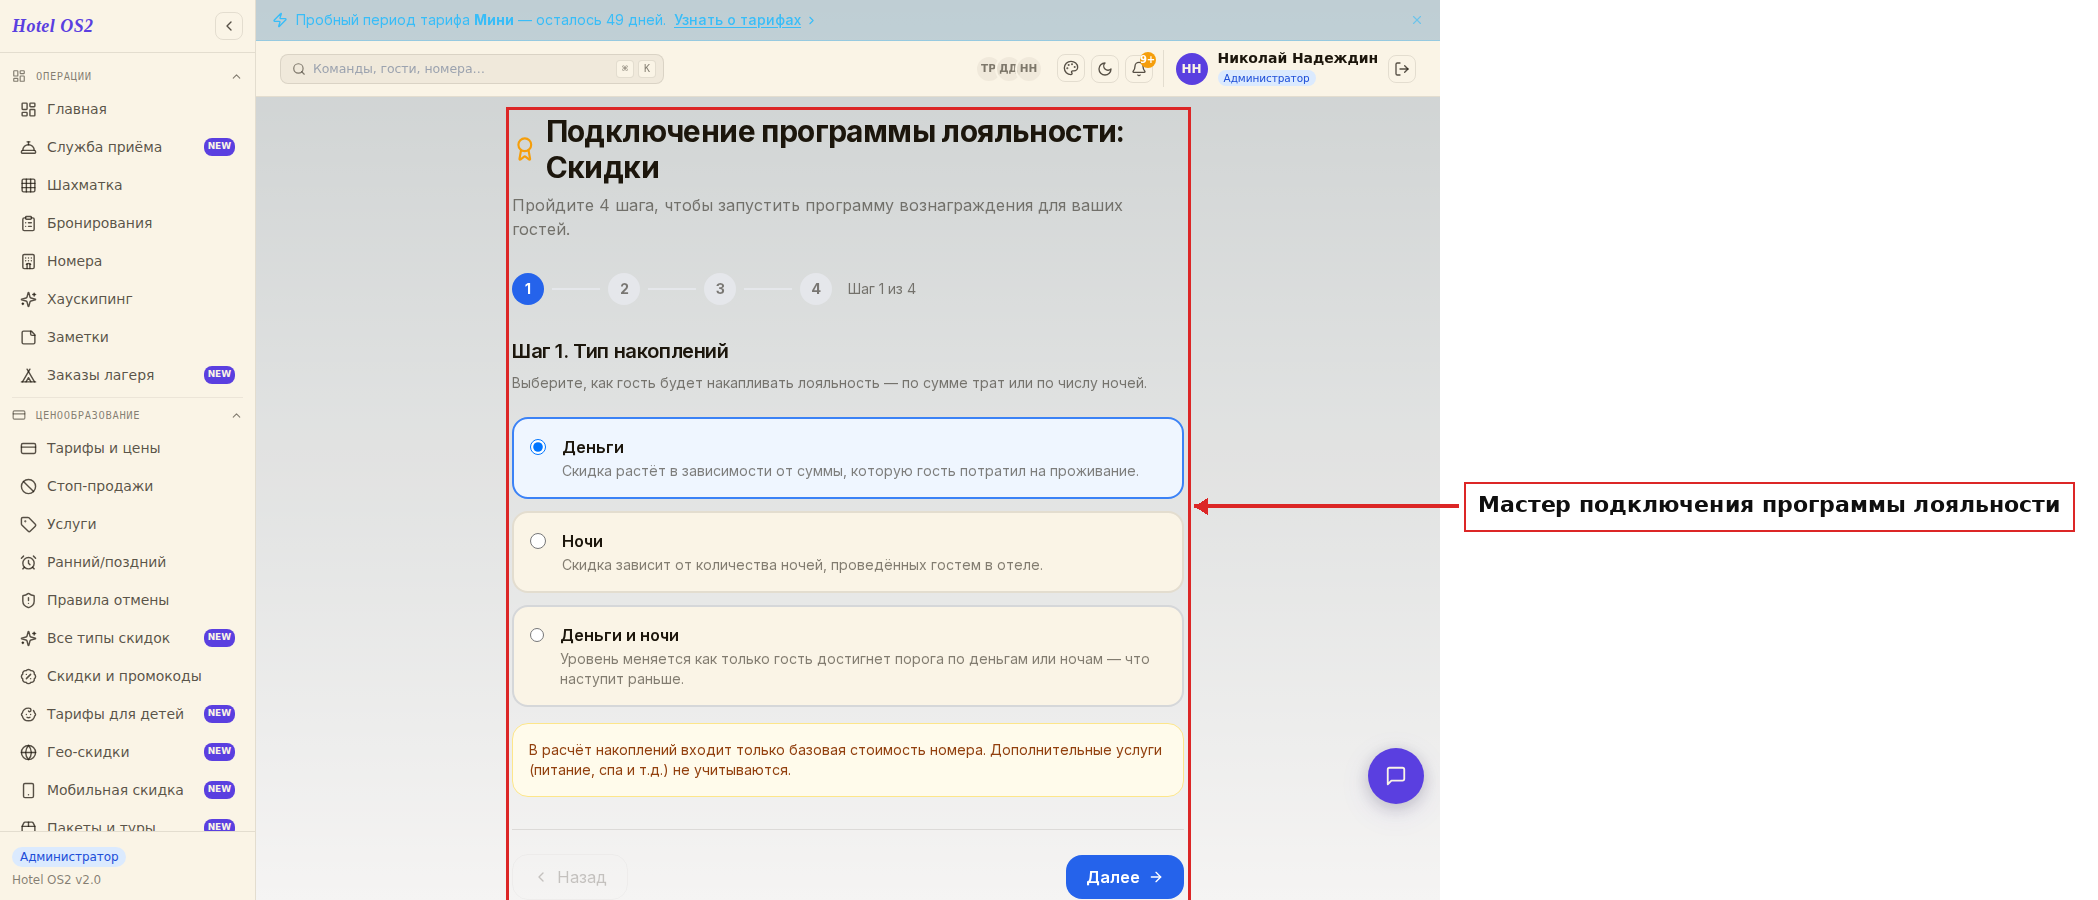Open Служба приёма bell icon

tap(28, 147)
